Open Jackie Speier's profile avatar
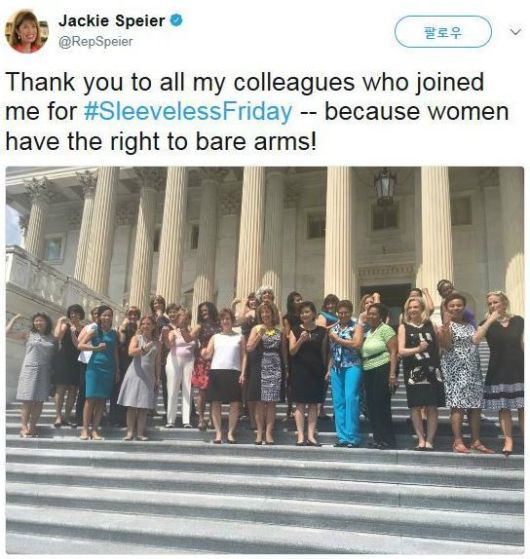The width and height of the screenshot is (530, 559). click(27, 31)
